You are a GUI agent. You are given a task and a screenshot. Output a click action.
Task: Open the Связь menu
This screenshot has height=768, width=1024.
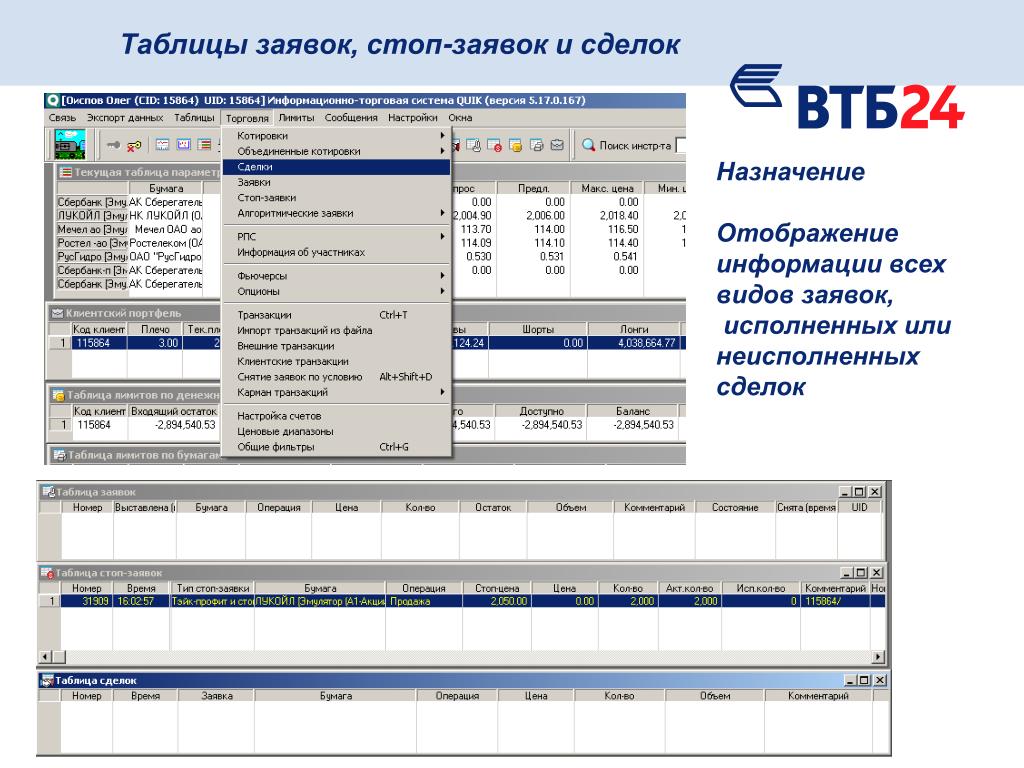pos(62,118)
